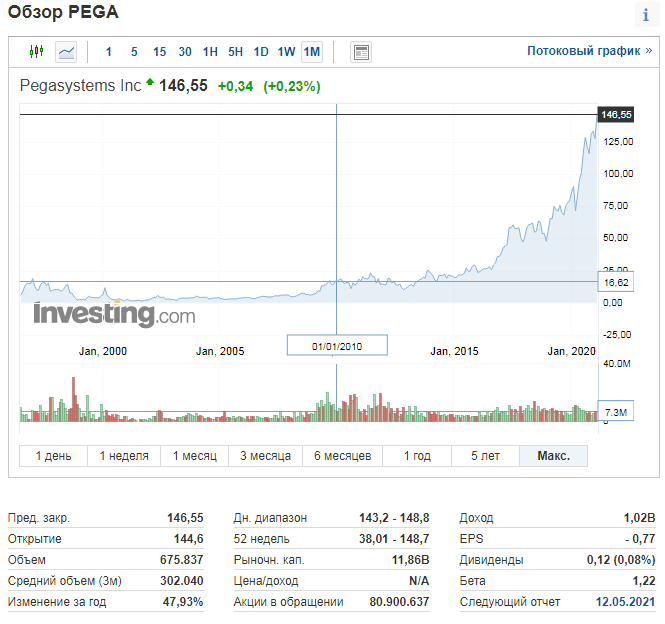Switch to candlestick chart type
This screenshot has width=665, height=624.
tap(37, 52)
